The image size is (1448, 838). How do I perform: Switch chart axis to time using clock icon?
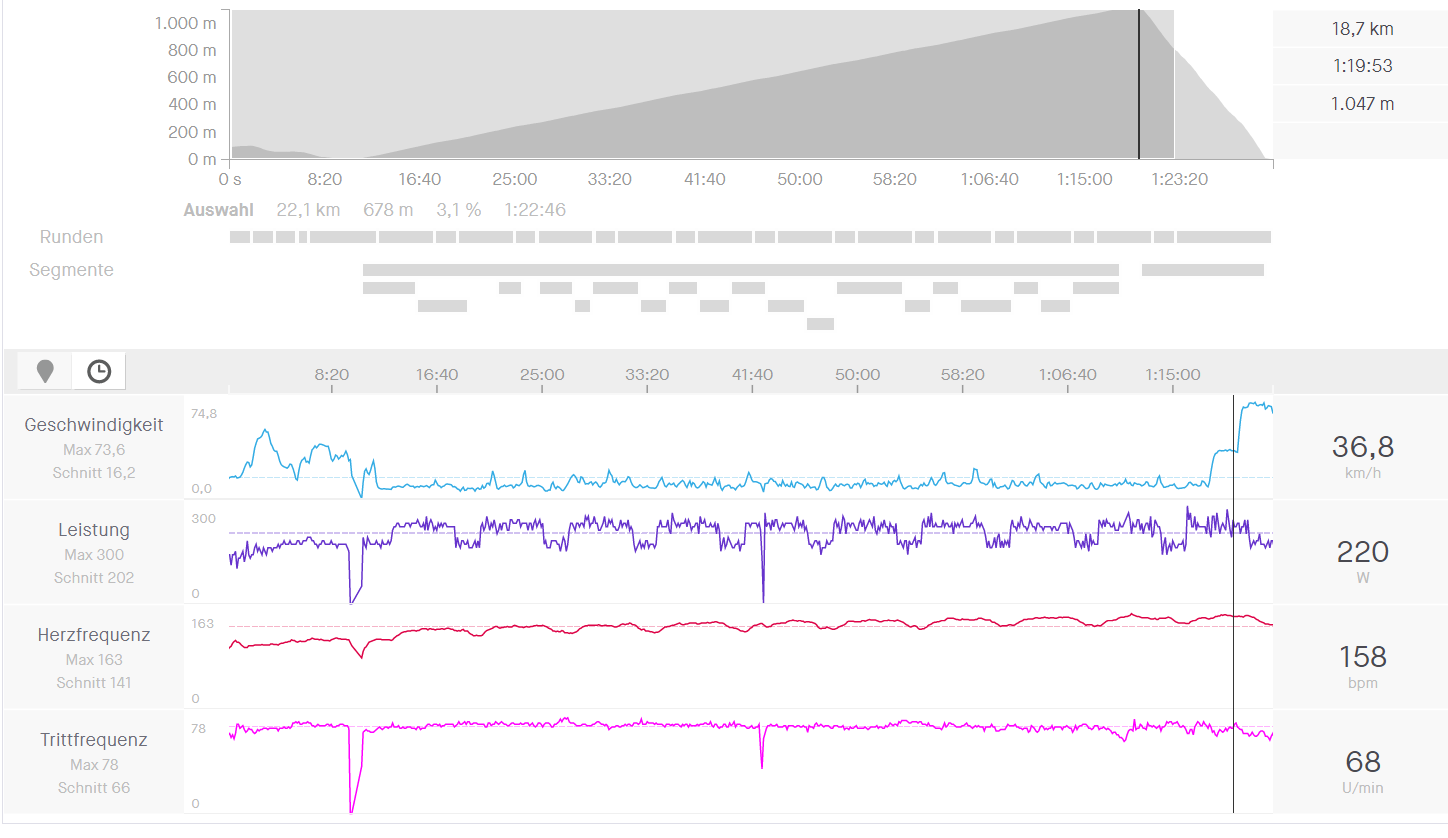(x=99, y=372)
